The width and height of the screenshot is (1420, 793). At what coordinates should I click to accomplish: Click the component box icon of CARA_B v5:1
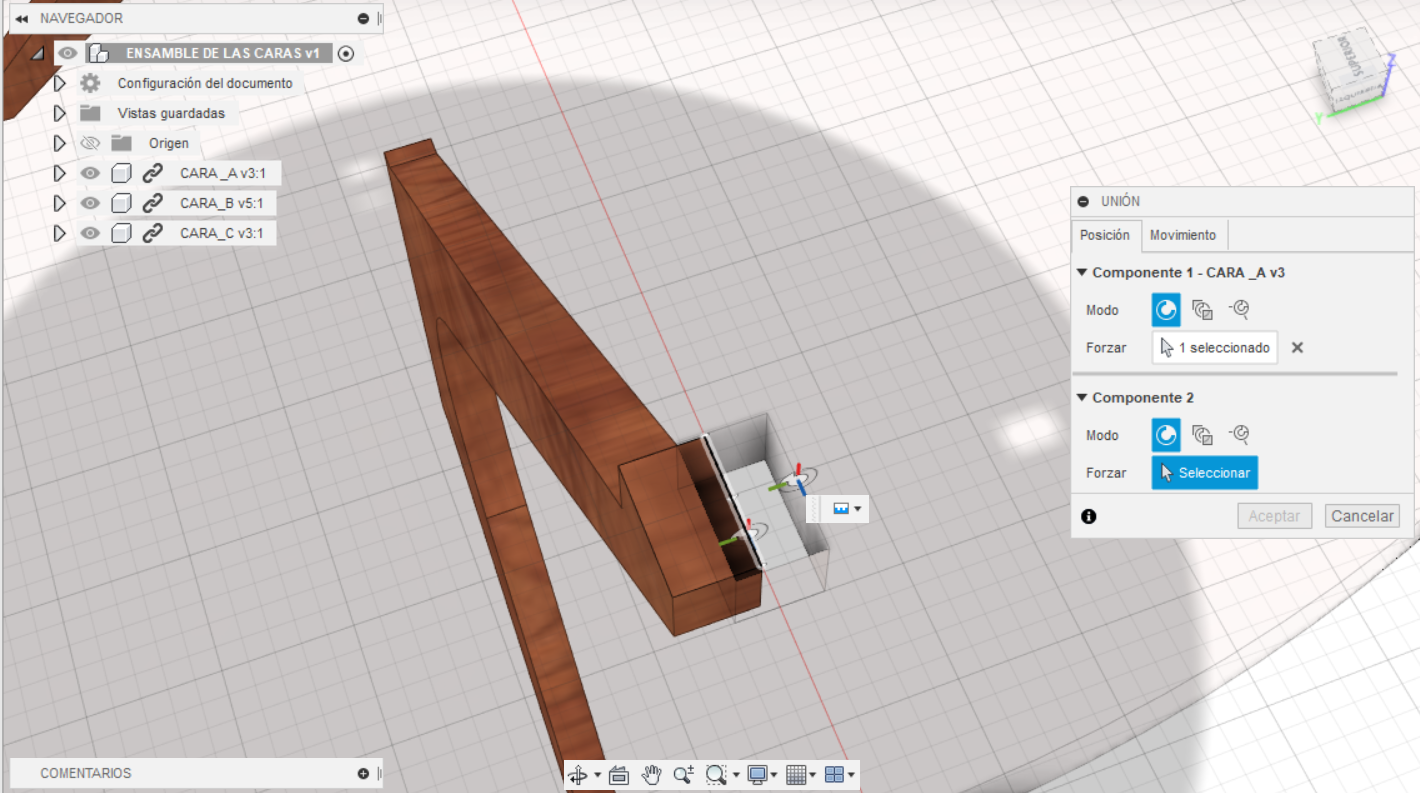[121, 203]
